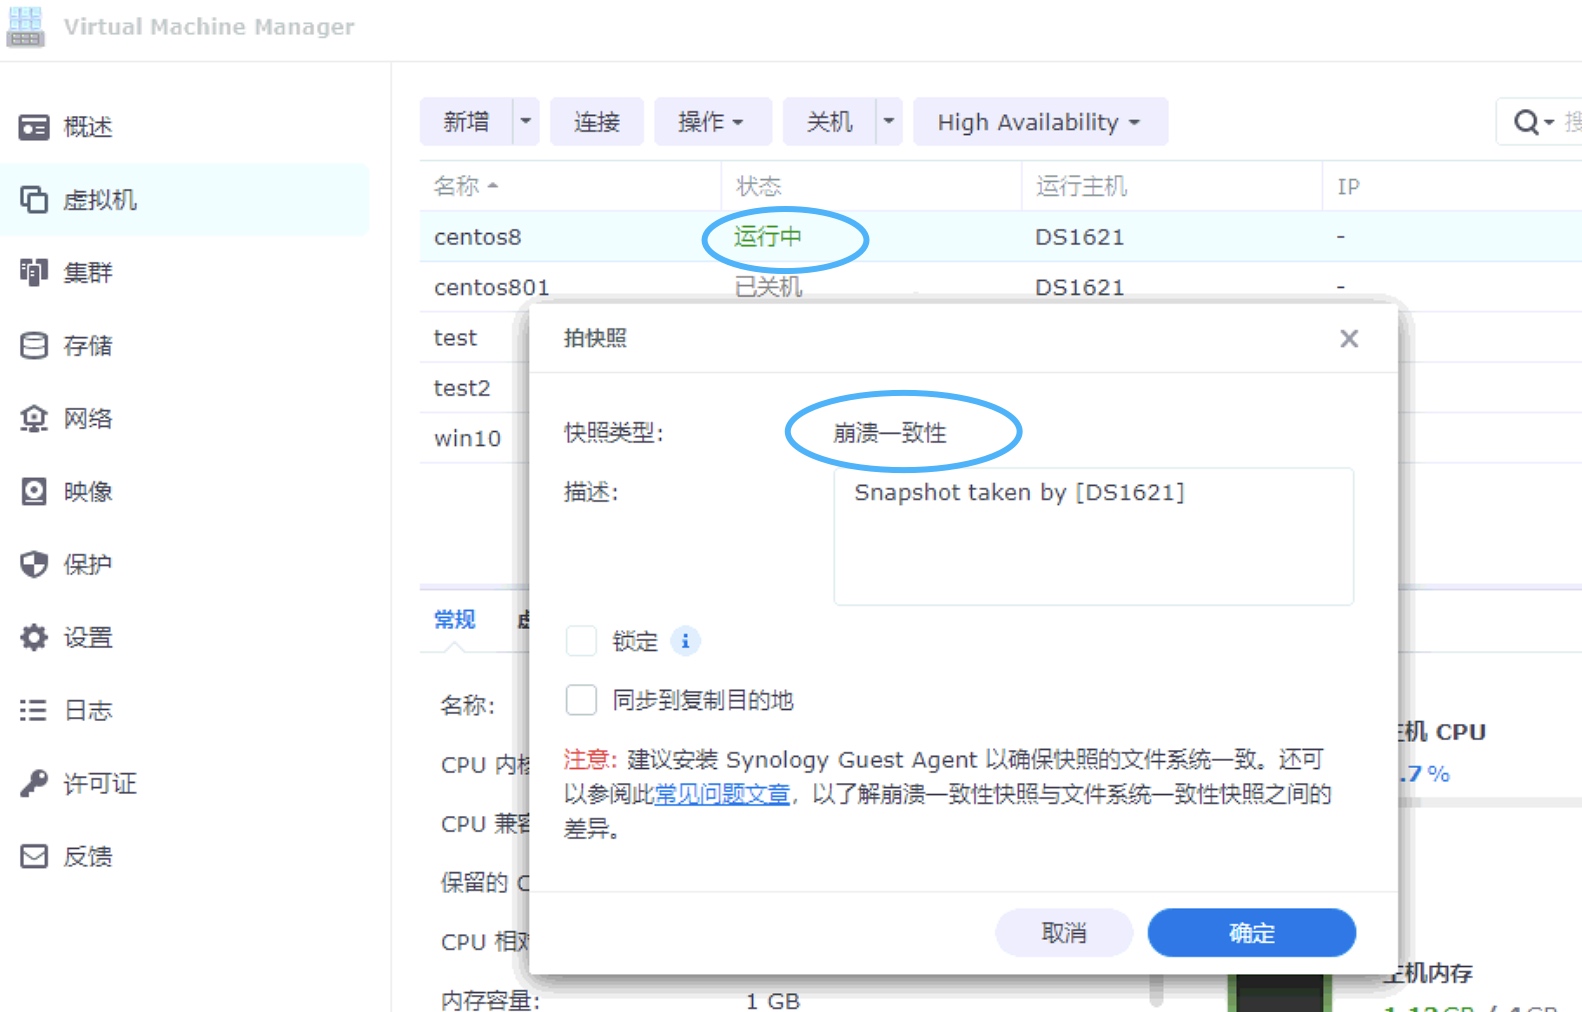Image resolution: width=1582 pixels, height=1012 pixels.
Task: Open 网络 label in the sidebar
Action: click(88, 418)
